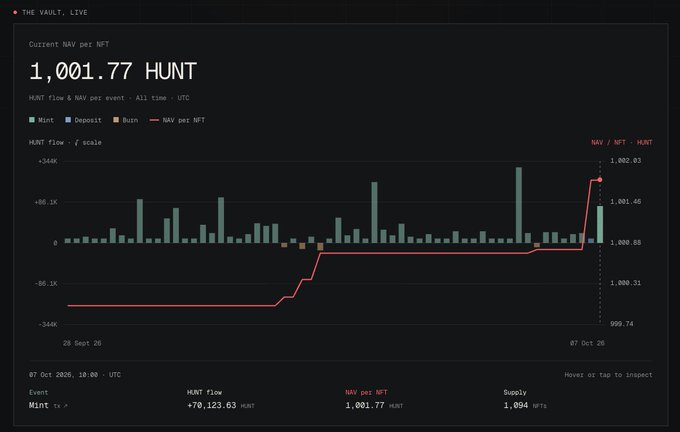Click the Mint legend color swatch

tap(32, 120)
